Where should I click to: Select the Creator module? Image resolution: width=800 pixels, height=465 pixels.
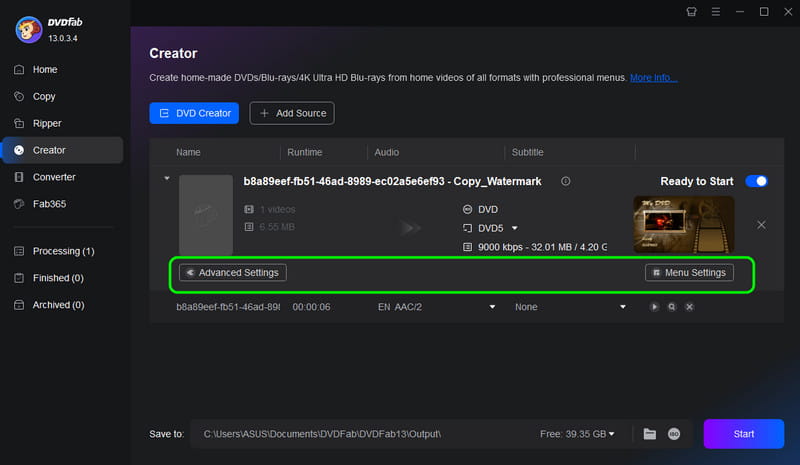pos(62,150)
